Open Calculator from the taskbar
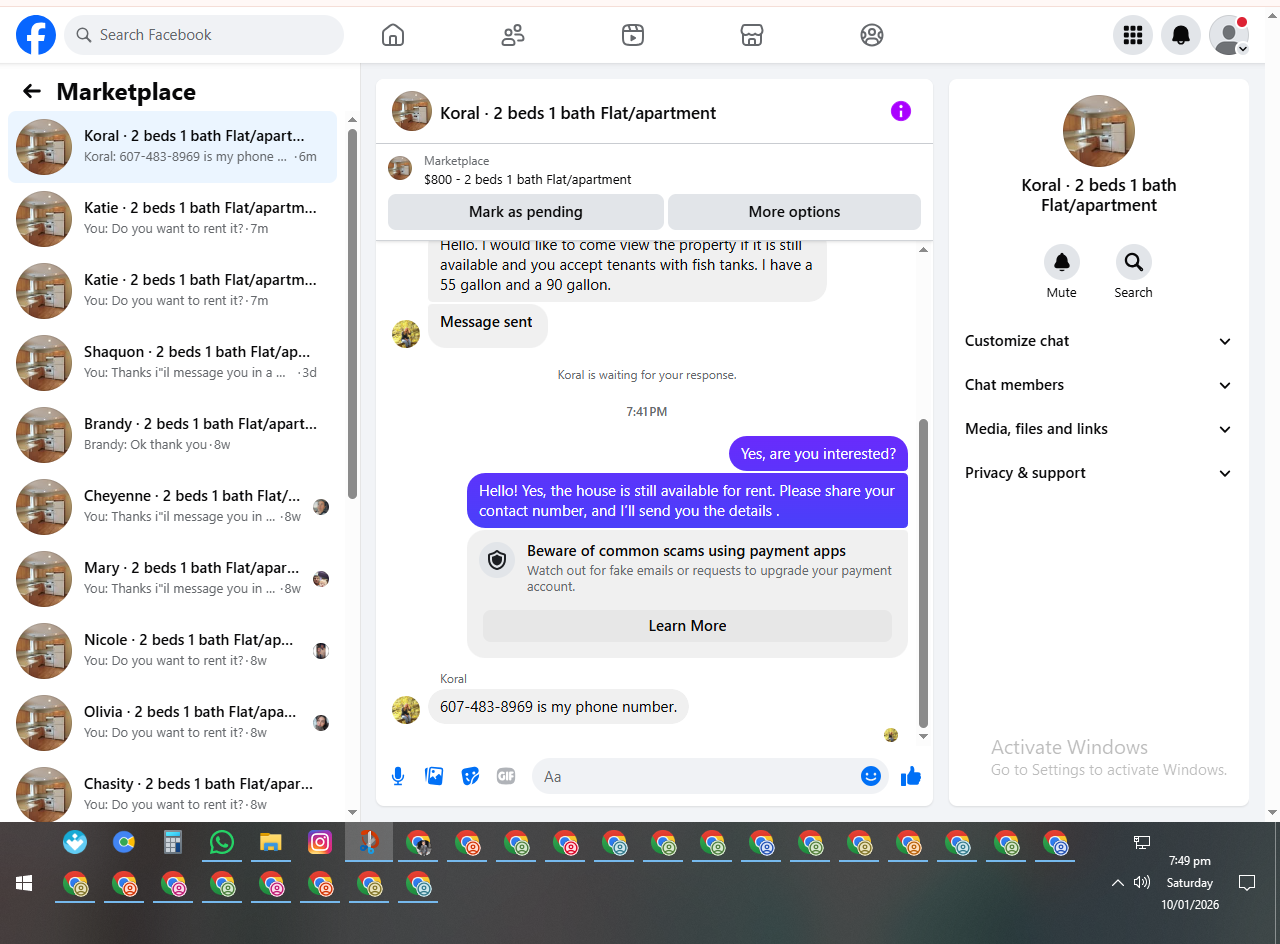Image resolution: width=1280 pixels, height=944 pixels. pyautogui.click(x=172, y=842)
